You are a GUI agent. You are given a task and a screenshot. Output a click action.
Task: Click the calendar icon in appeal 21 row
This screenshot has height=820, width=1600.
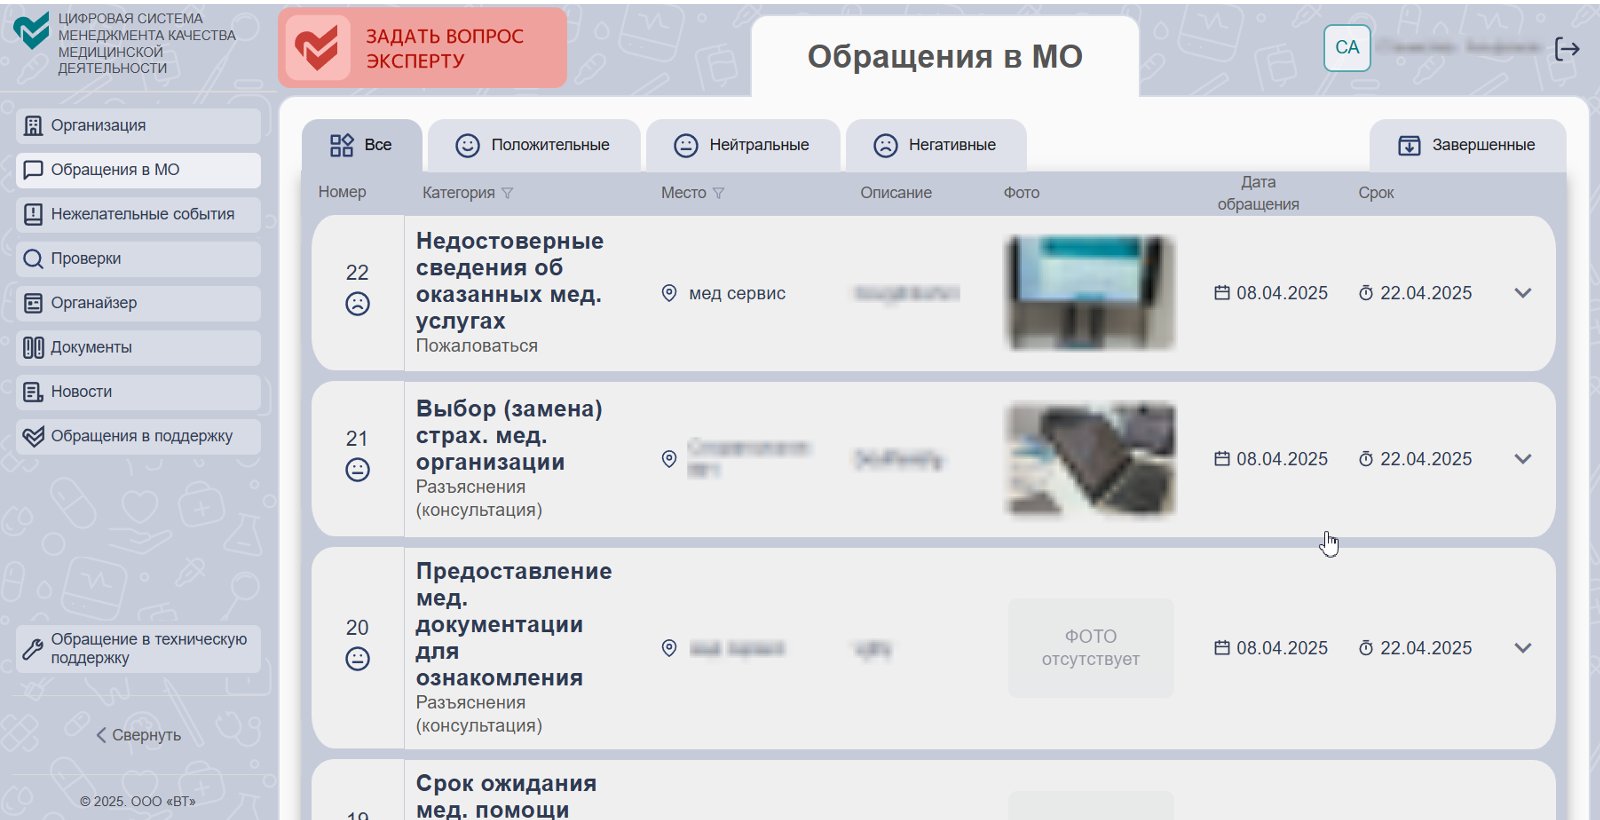[1222, 459]
